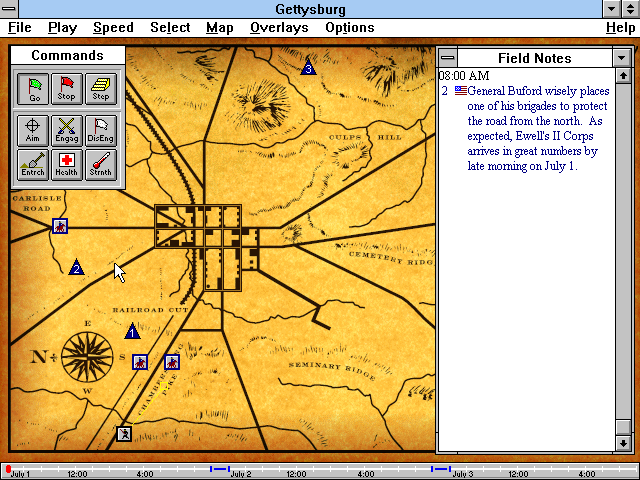
Task: Minimize the Gettysburg window
Action: pos(611,9)
